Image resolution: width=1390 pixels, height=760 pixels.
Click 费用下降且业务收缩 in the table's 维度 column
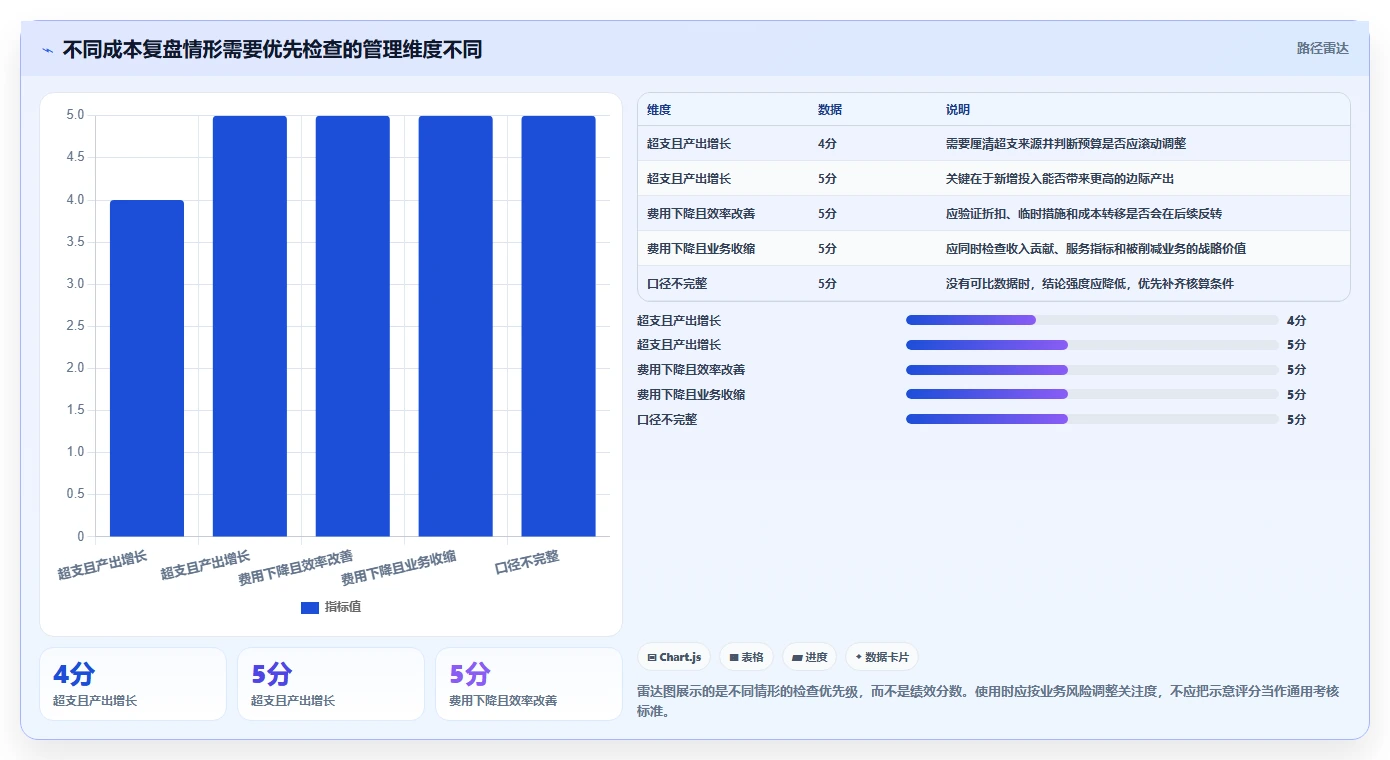point(701,249)
